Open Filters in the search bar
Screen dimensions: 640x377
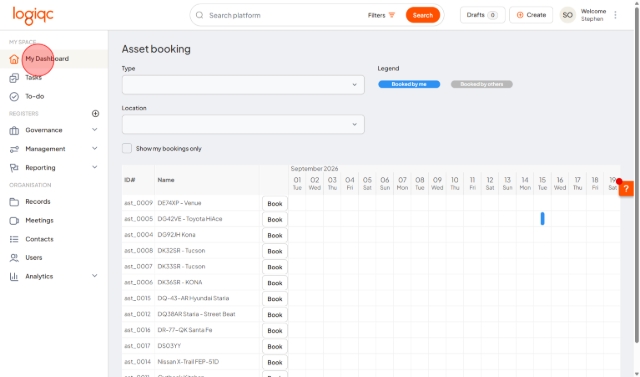point(381,15)
